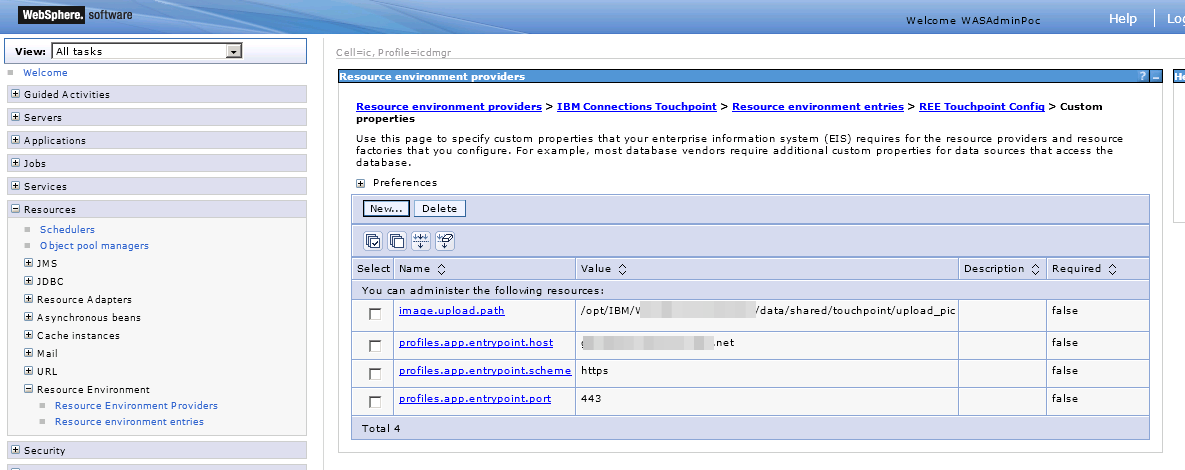Open the profiles.app.entrypoint.host property
Image resolution: width=1185 pixels, height=470 pixels.
pos(476,342)
